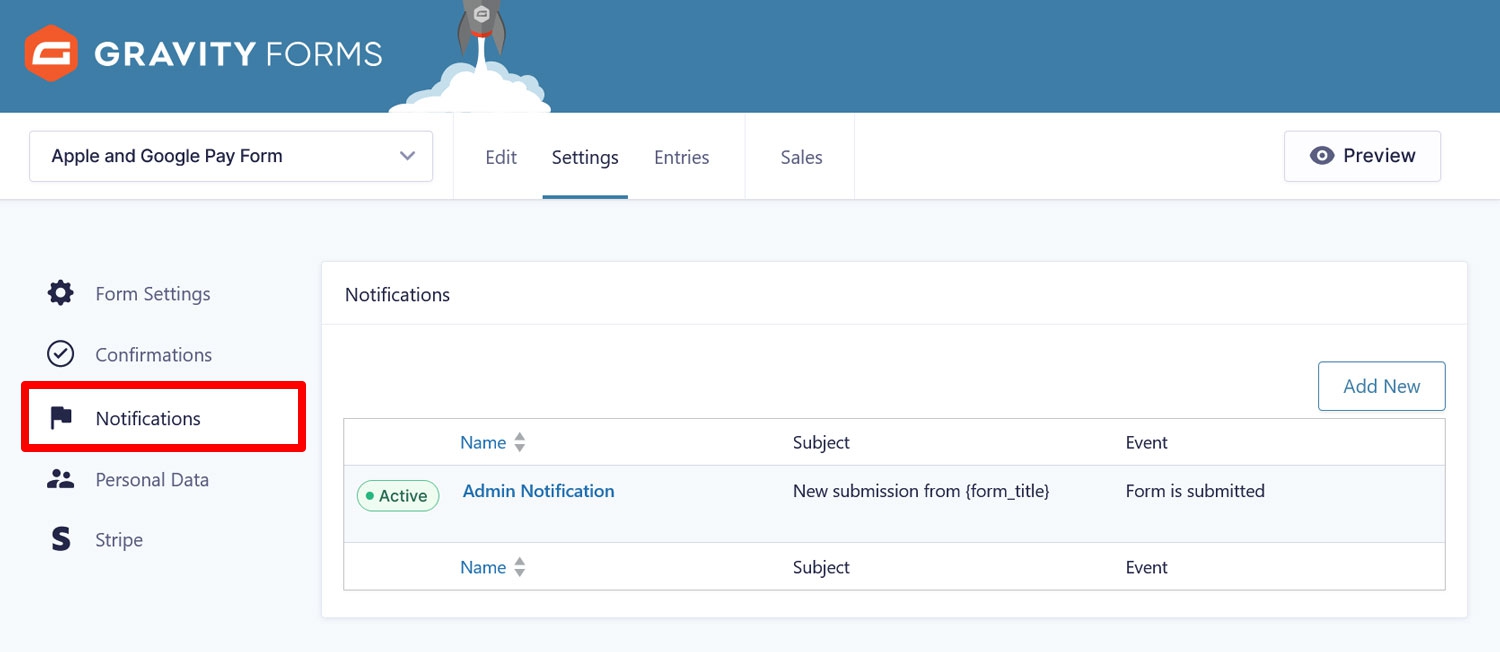Click the Gravity Forms hexagon logo
The height and width of the screenshot is (652, 1500).
[x=50, y=53]
